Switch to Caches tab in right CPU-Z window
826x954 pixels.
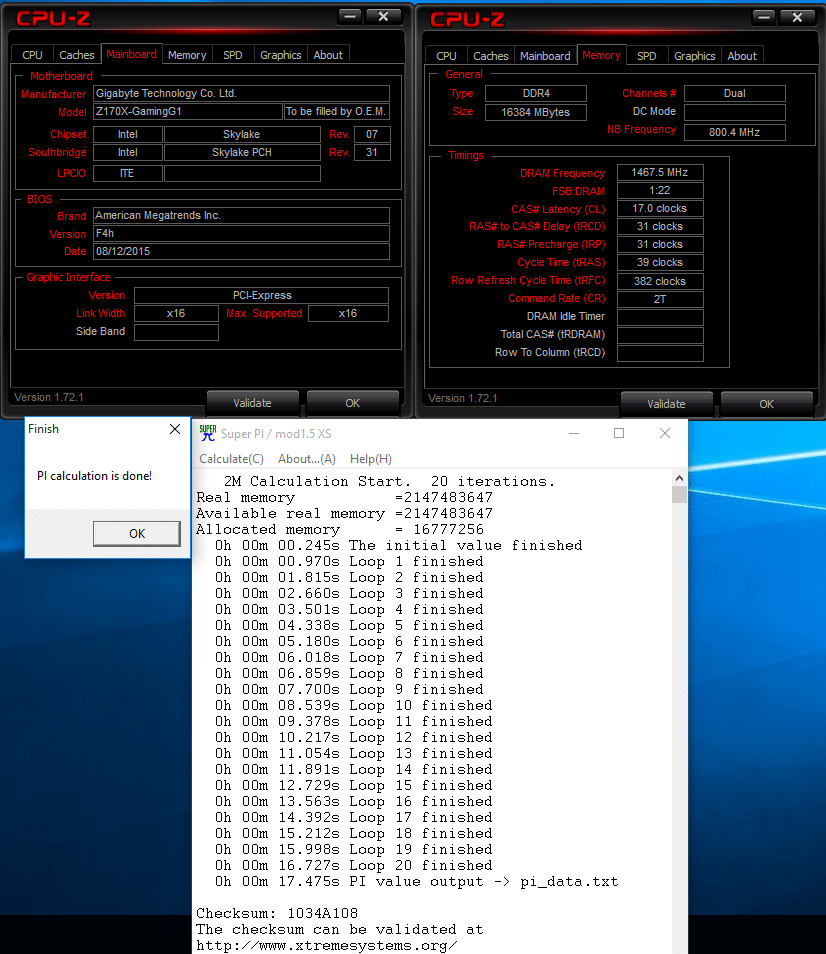coord(491,56)
